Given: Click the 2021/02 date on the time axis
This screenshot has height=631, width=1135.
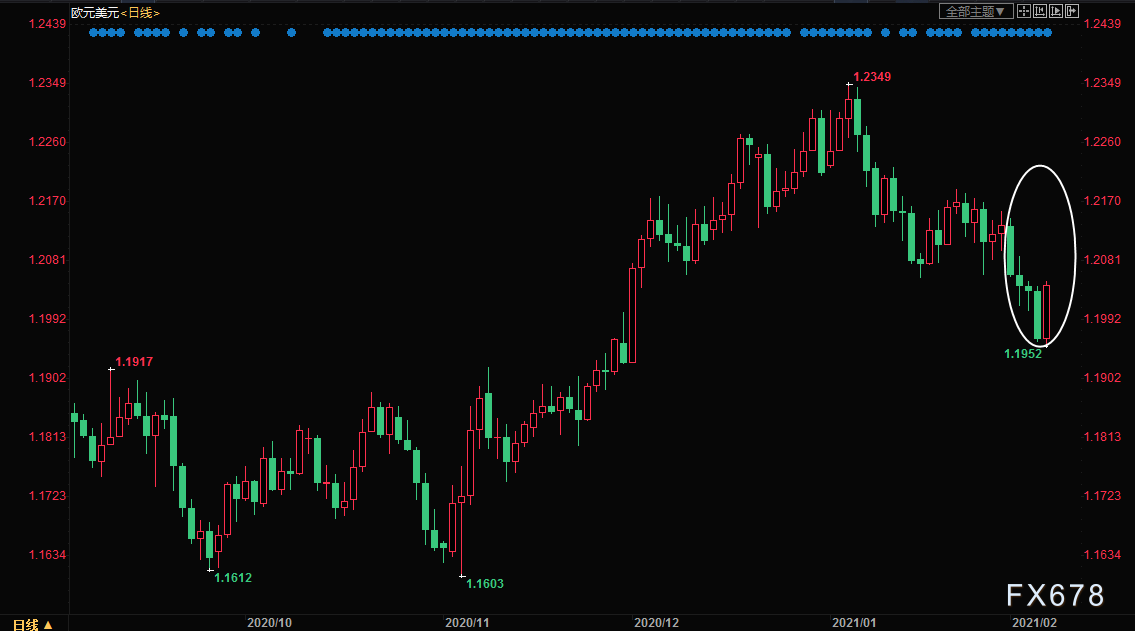Looking at the screenshot, I should click(x=1032, y=622).
